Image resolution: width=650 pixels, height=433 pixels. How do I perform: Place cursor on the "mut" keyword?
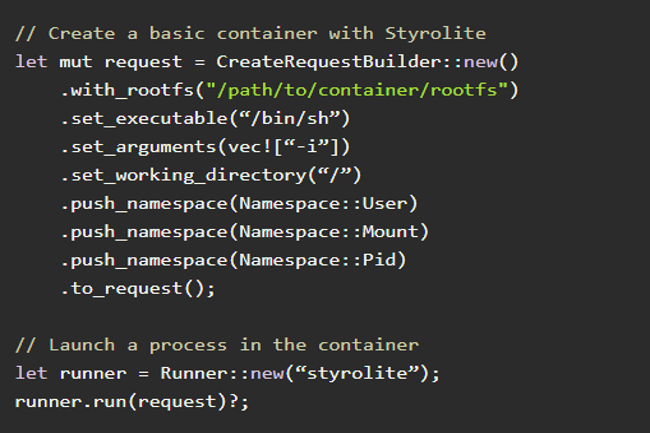76,61
